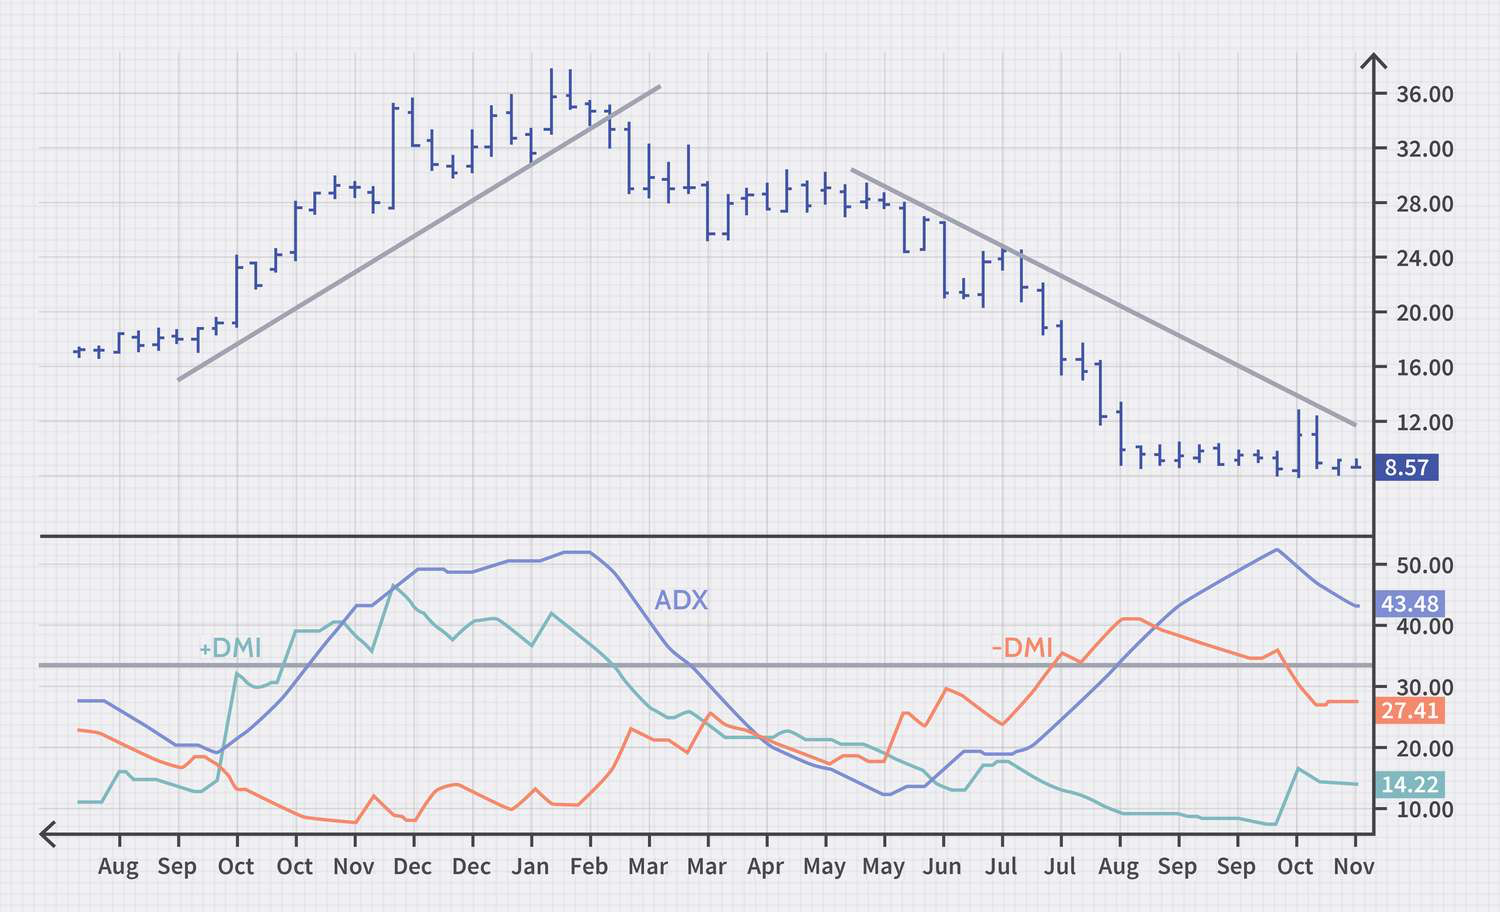1500x912 pixels.
Task: Click the 16.00 price axis label
Action: pyautogui.click(x=1425, y=367)
